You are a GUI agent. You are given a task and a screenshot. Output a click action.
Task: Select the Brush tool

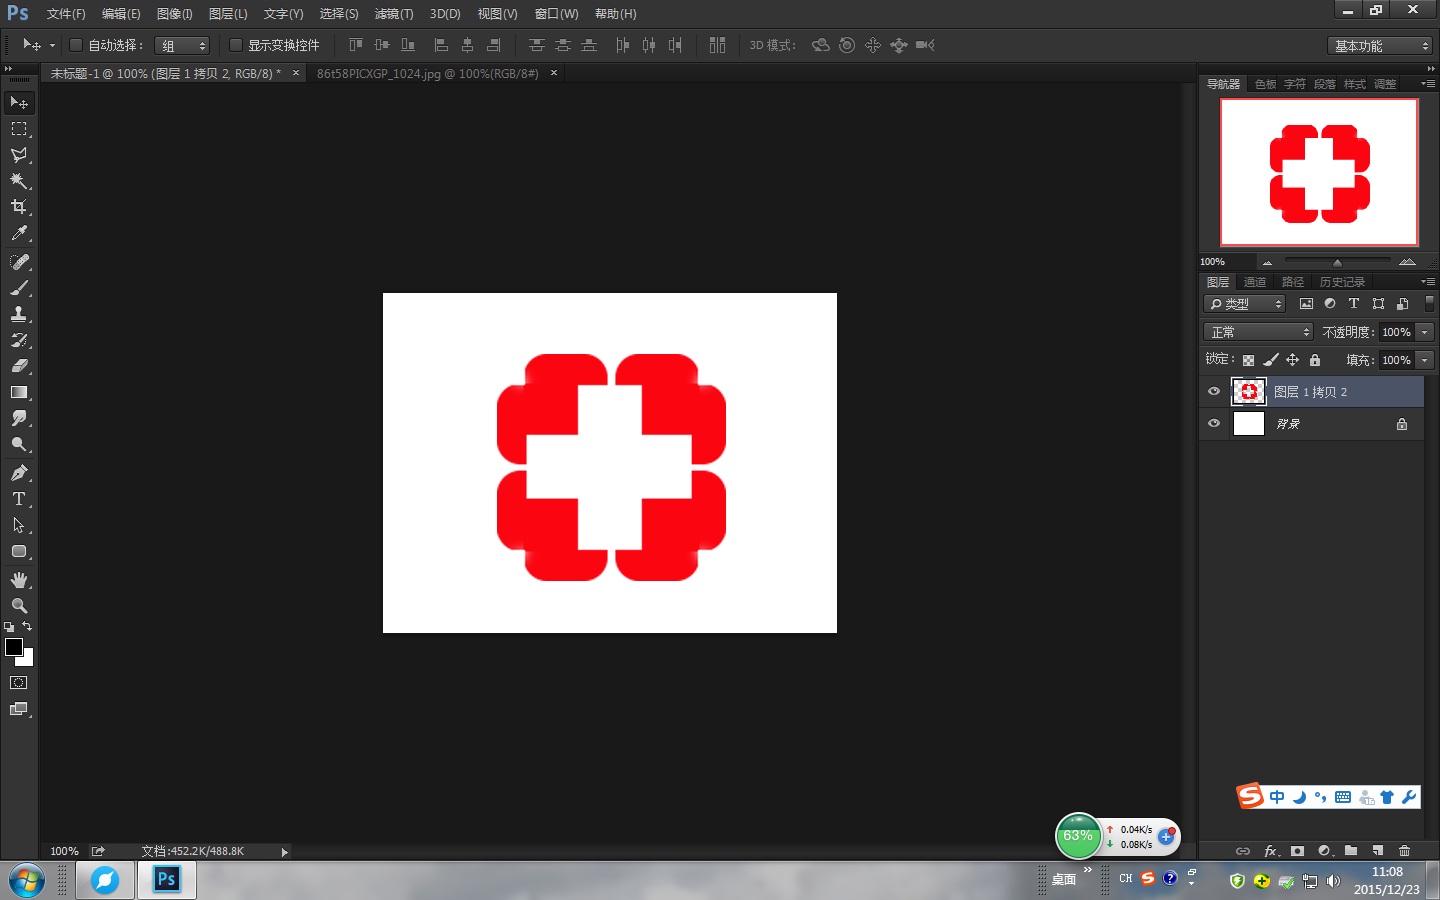[19, 288]
